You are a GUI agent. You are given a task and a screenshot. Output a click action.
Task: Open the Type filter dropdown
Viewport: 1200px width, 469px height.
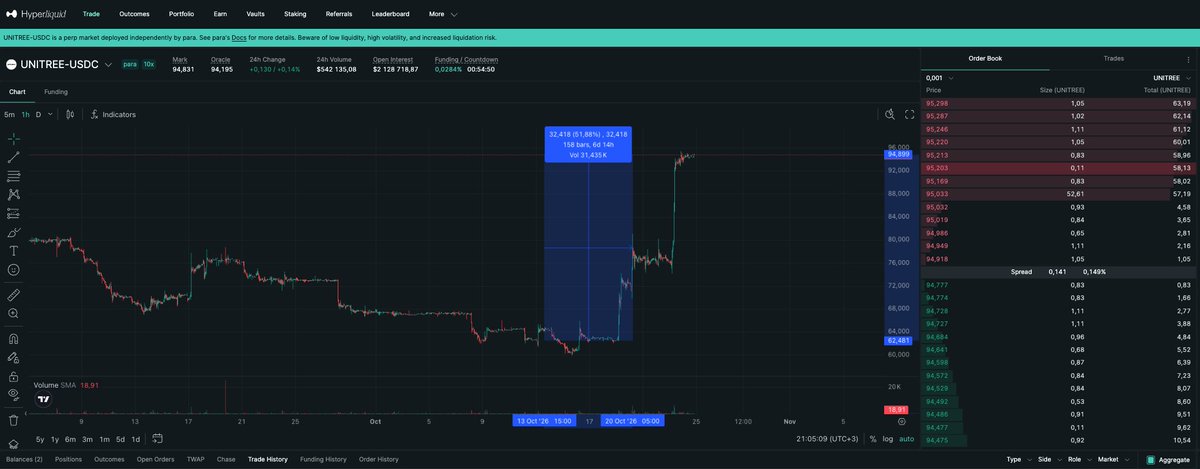[1018, 459]
